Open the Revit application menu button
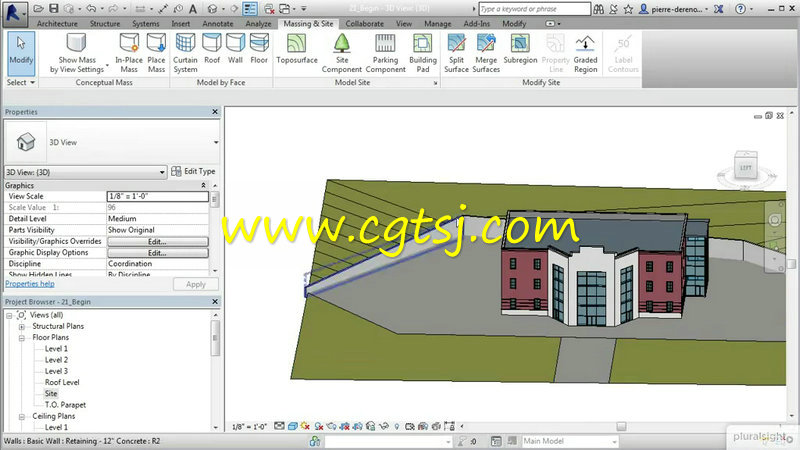 (14, 13)
